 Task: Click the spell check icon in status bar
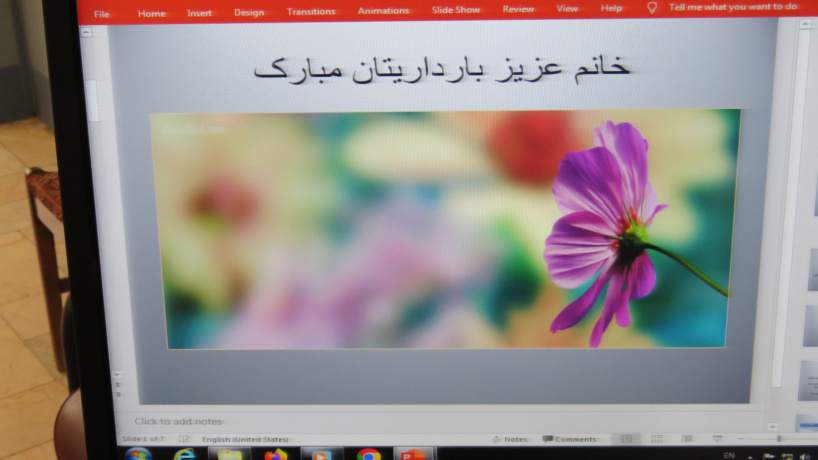click(x=184, y=439)
